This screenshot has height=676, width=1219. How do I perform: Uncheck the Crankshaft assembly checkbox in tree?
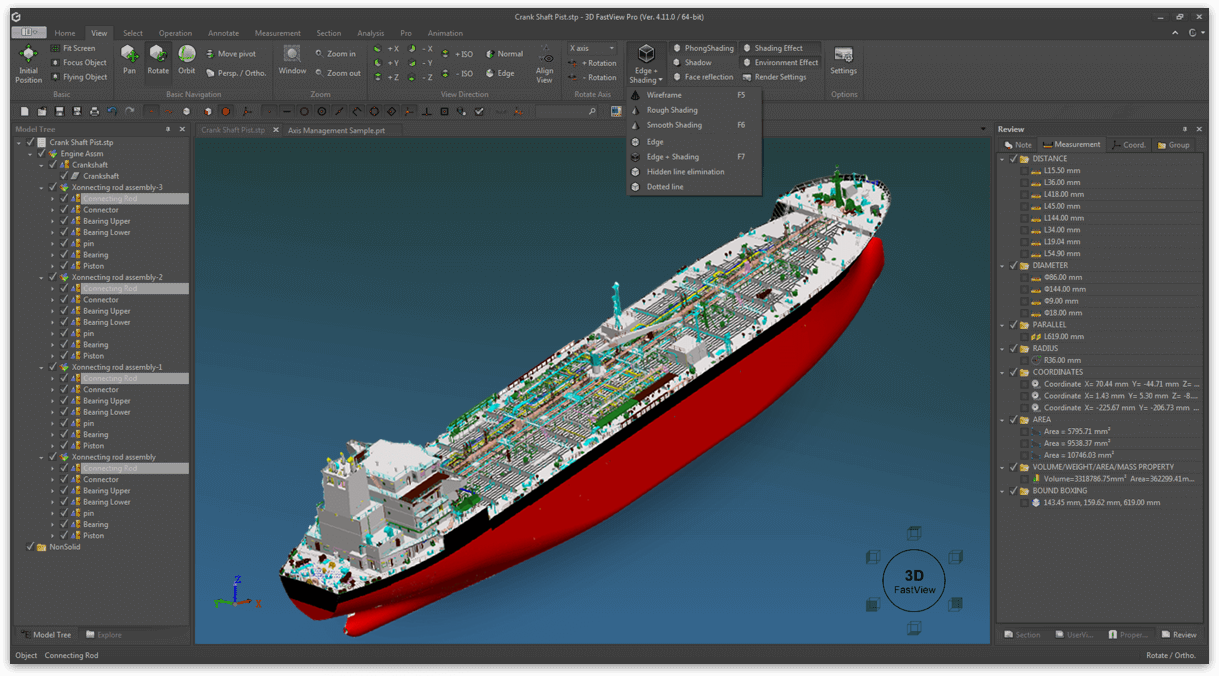53,165
